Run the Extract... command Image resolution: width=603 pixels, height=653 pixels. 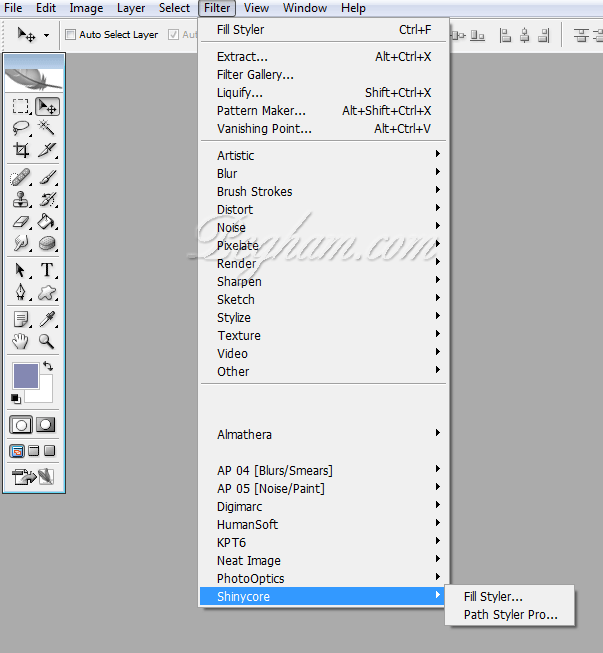(323, 57)
